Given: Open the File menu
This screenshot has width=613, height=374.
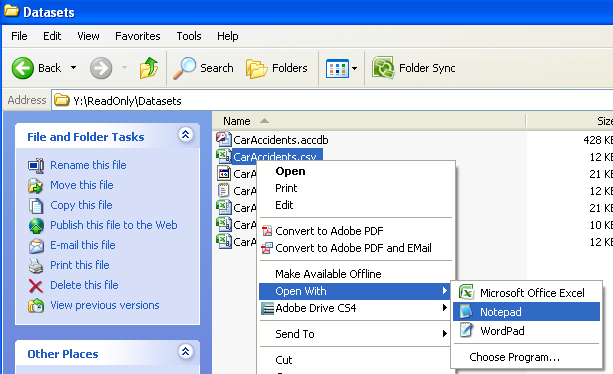Looking at the screenshot, I should (19, 36).
